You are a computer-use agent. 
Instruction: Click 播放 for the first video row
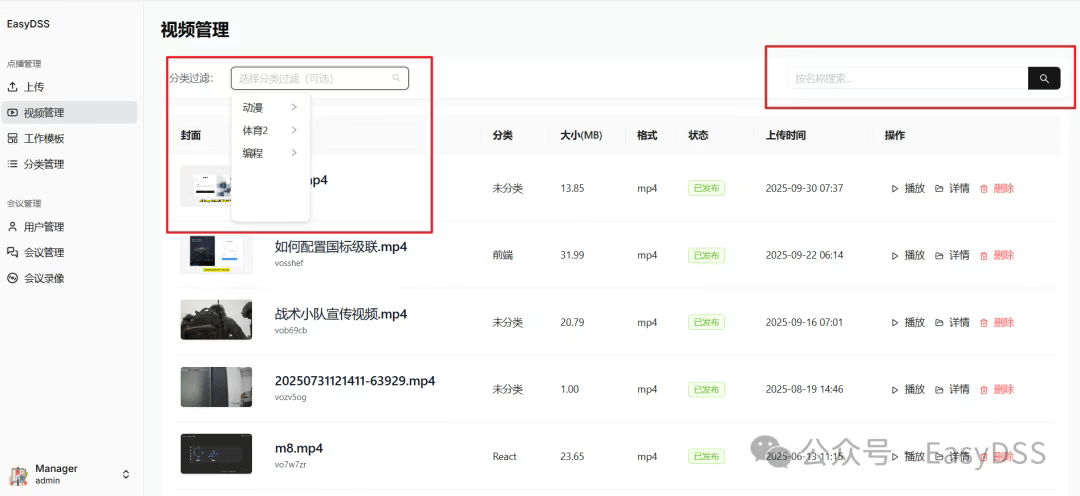point(908,188)
